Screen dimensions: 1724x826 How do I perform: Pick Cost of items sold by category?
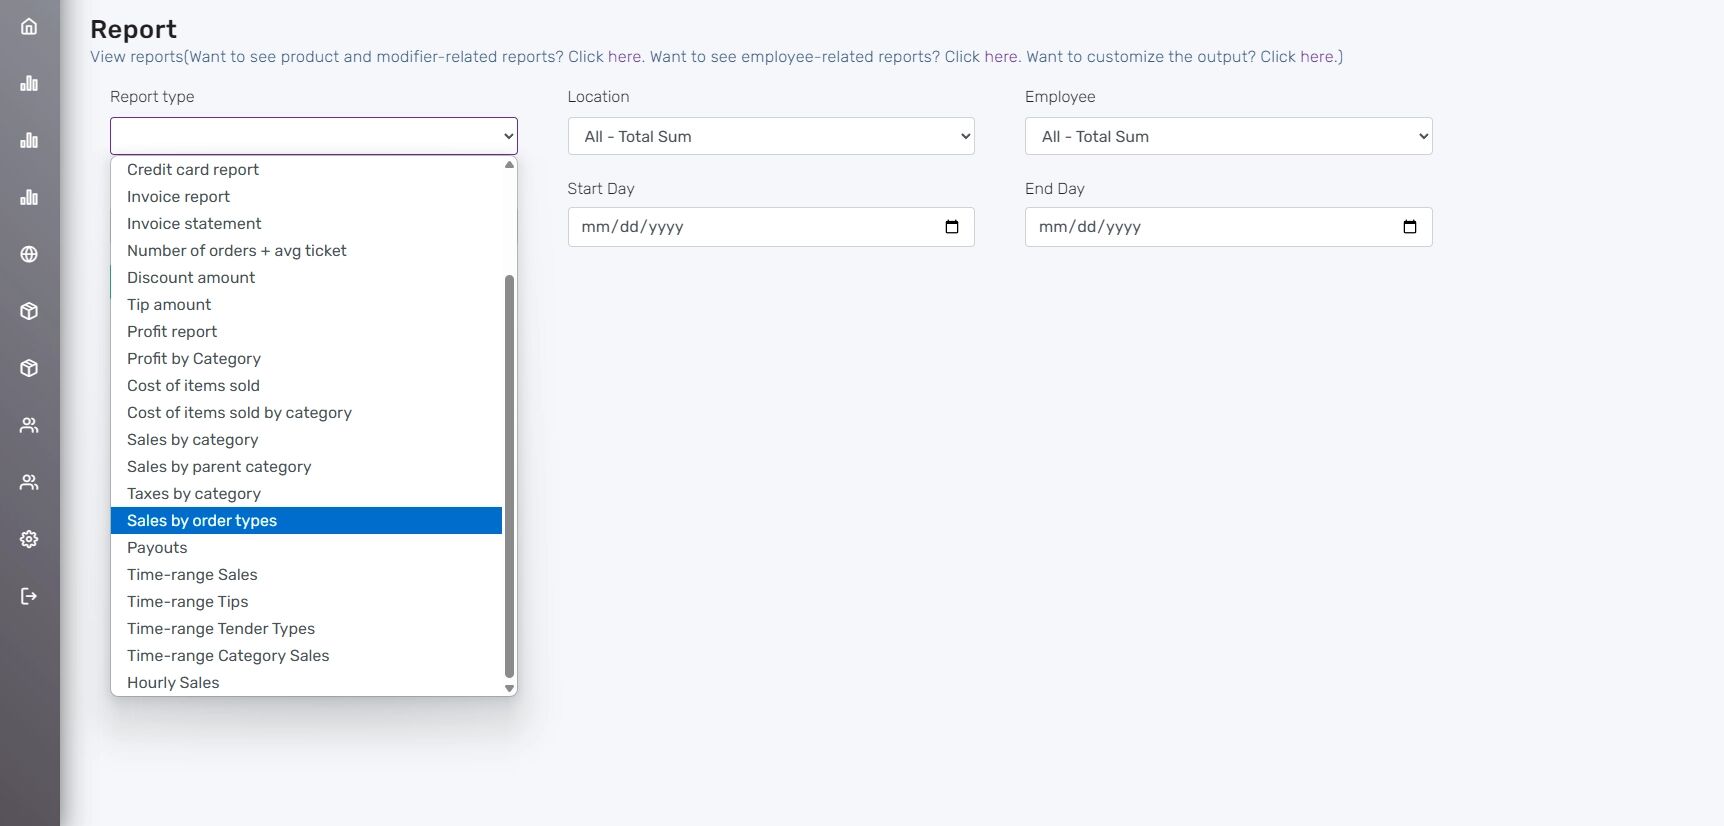tap(306, 413)
